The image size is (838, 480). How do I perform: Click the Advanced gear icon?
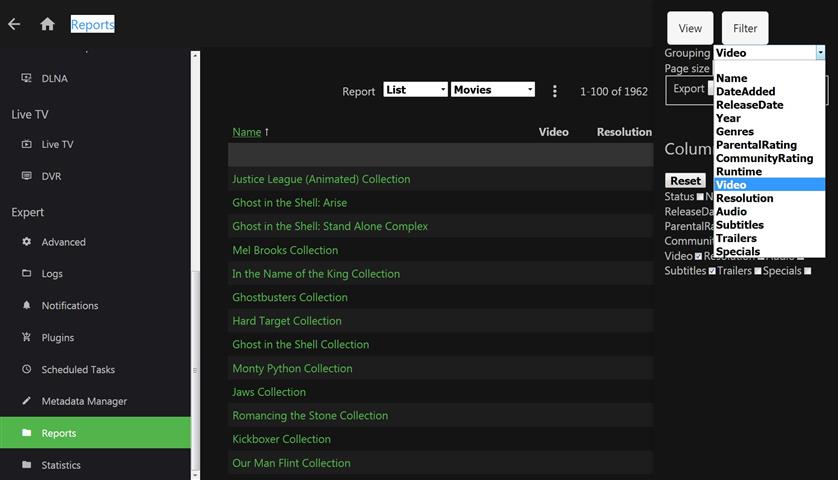pyautogui.click(x=26, y=242)
